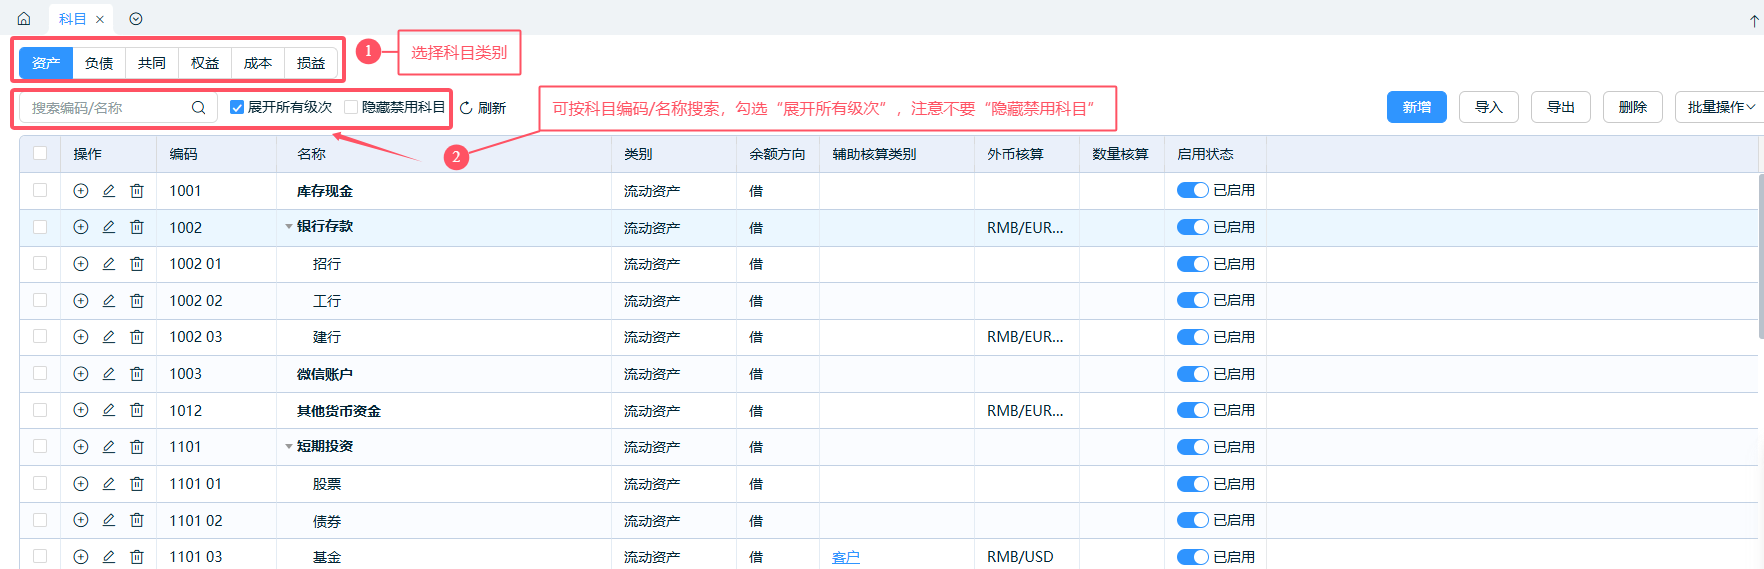Collapse the 银行存款 tree row
This screenshot has height=569, width=1764.
289,227
